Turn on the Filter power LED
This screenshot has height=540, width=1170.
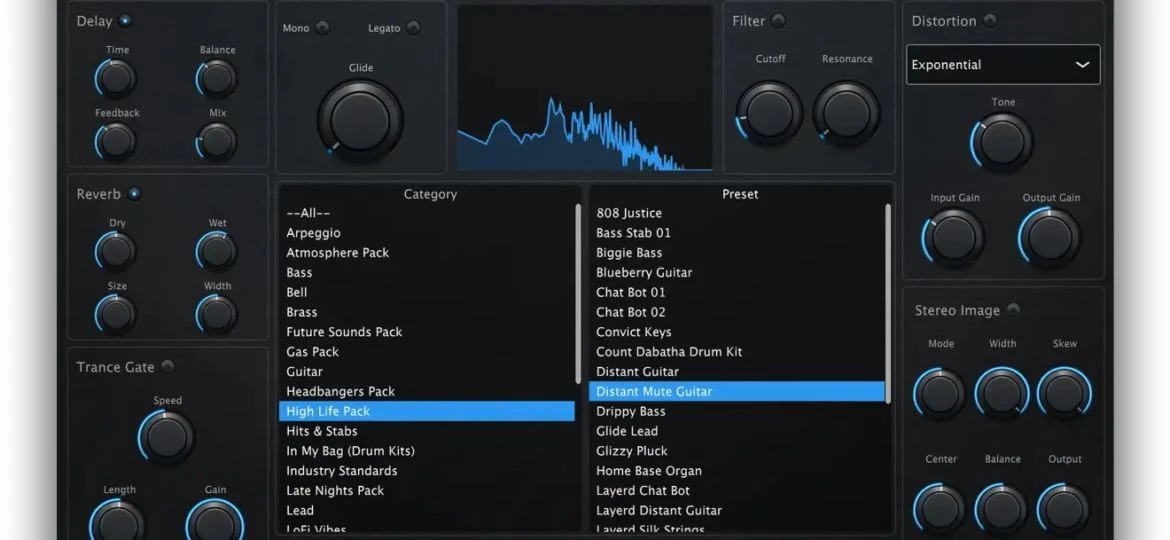(778, 21)
